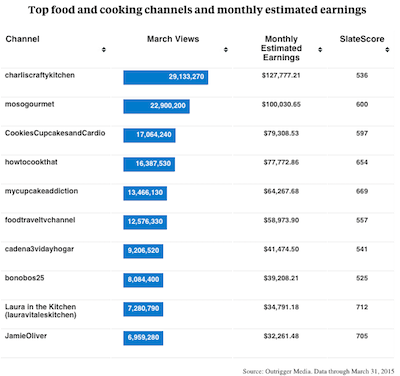Click the 17,064,240 views bar
Viewport: 400px width, 376px height.
click(149, 135)
